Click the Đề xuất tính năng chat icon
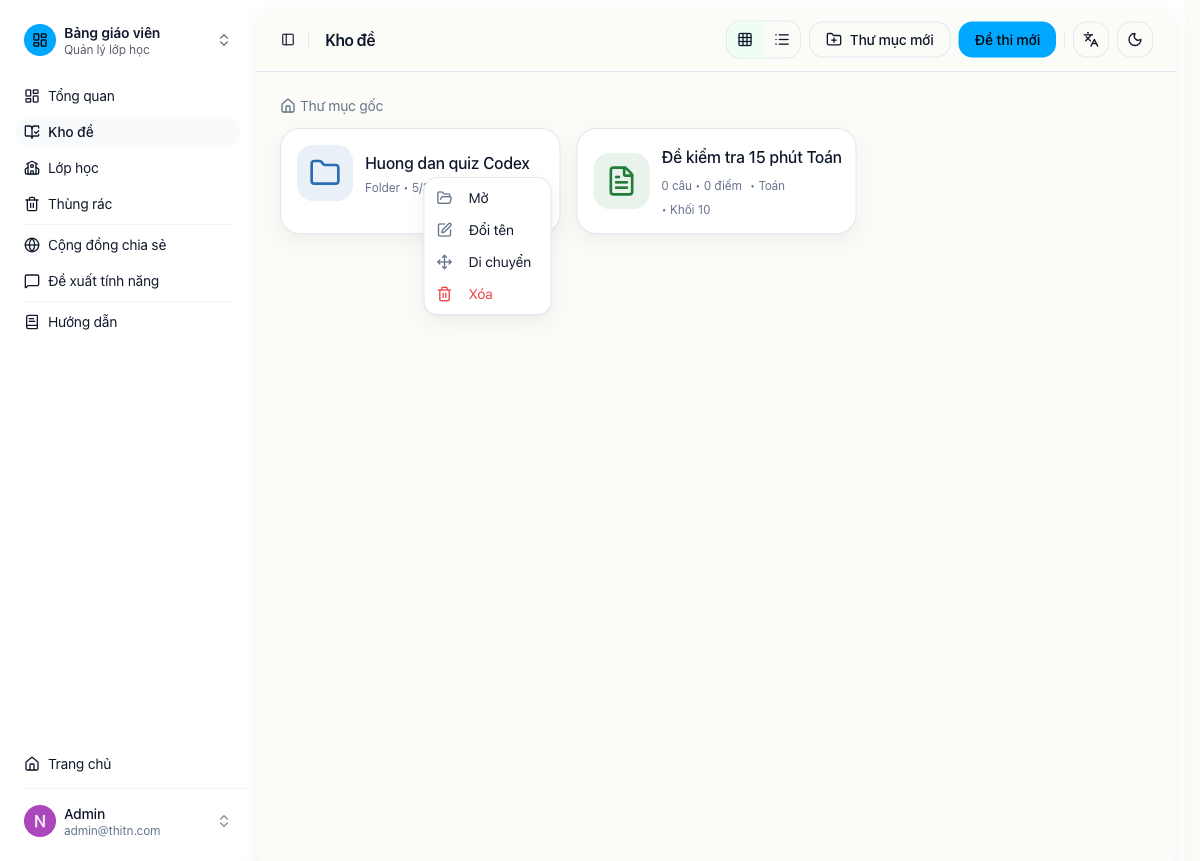Viewport: 1200px width, 861px height. click(32, 281)
